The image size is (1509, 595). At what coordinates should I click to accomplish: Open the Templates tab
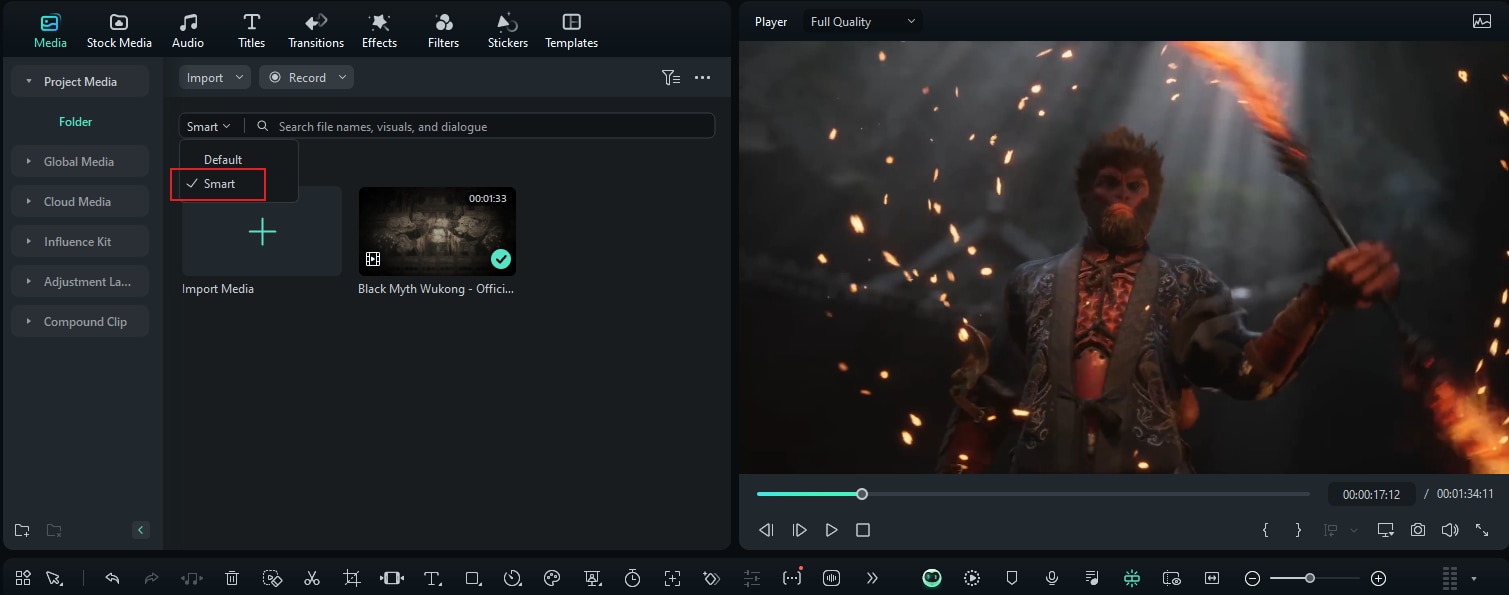coord(571,31)
